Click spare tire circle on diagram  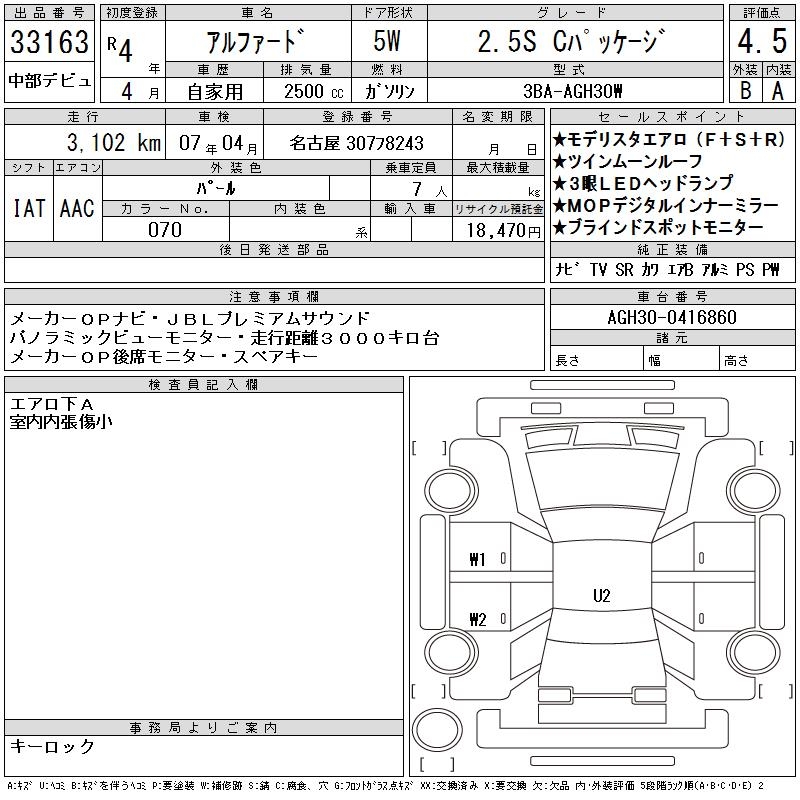[x=437, y=729]
